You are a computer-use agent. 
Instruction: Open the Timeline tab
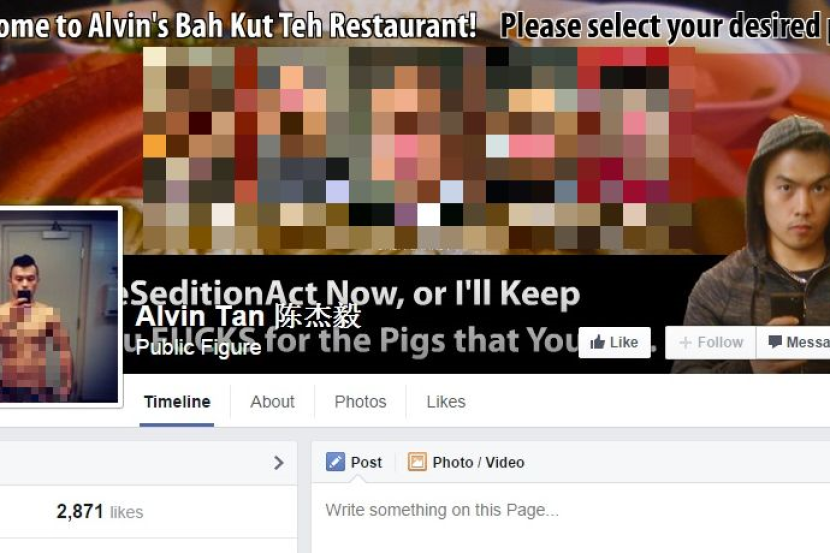tap(177, 402)
